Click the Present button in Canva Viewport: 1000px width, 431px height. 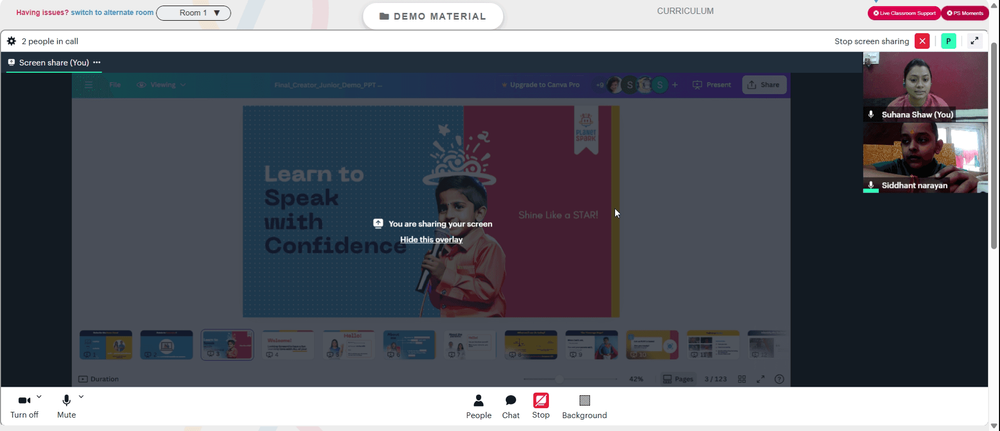[x=712, y=85]
